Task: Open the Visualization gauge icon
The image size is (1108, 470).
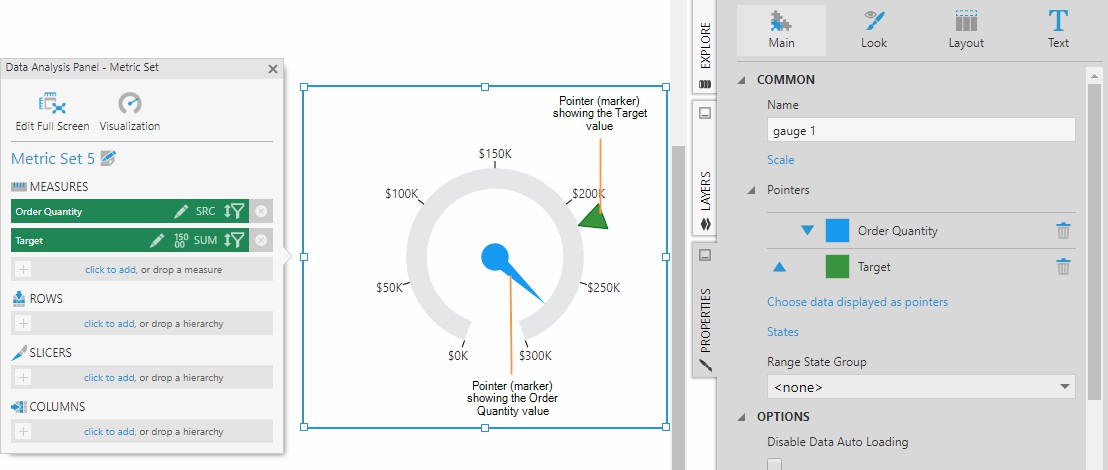Action: click(x=130, y=104)
